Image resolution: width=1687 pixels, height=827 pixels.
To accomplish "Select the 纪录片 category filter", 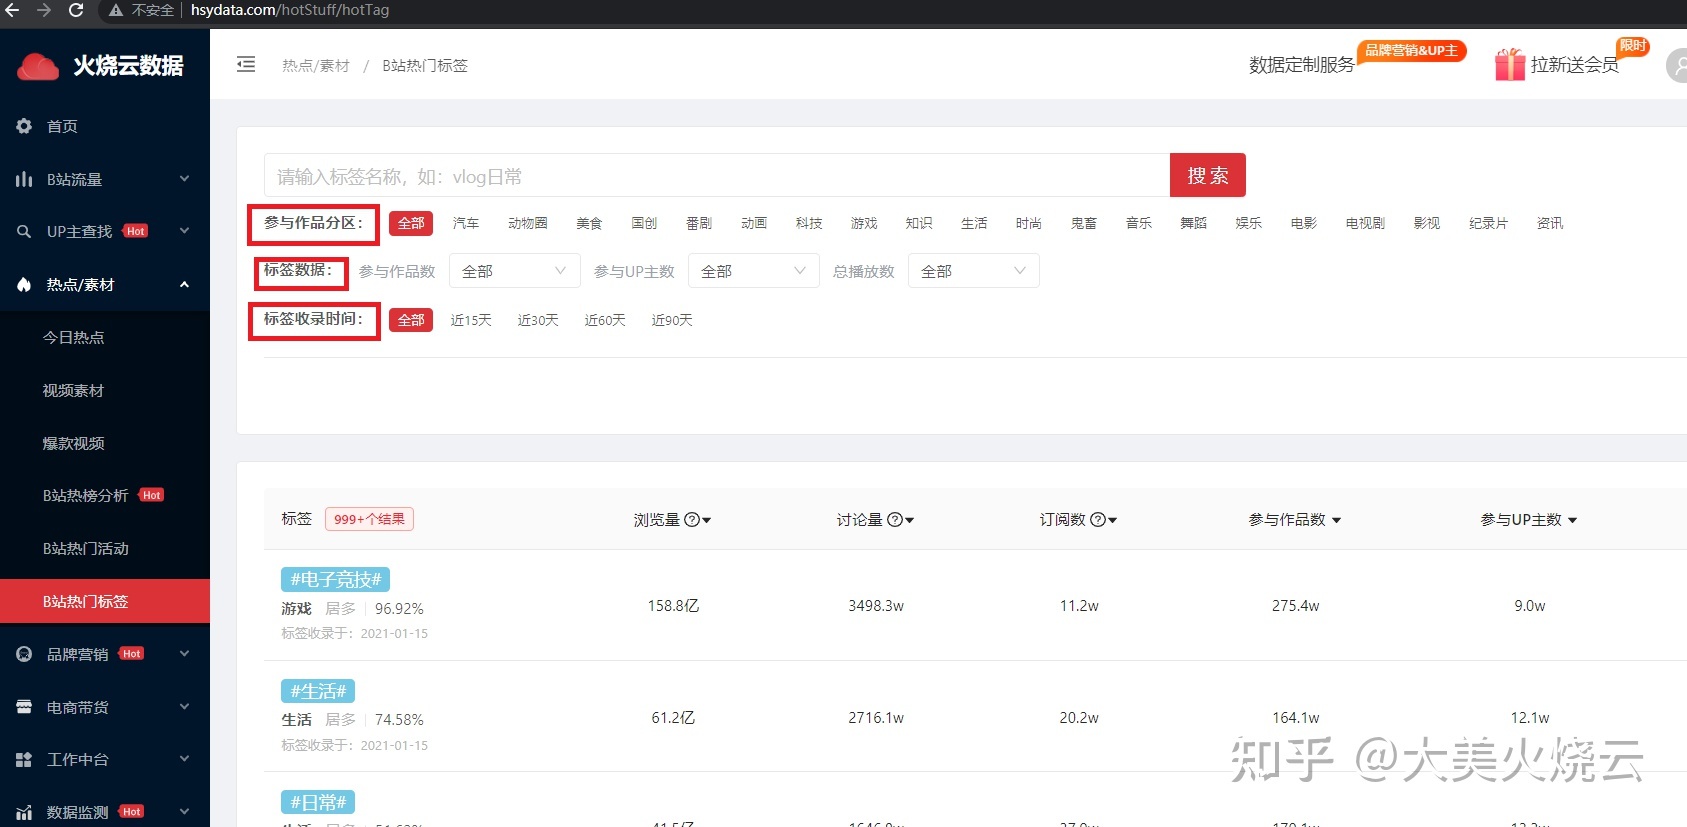I will click(1488, 223).
